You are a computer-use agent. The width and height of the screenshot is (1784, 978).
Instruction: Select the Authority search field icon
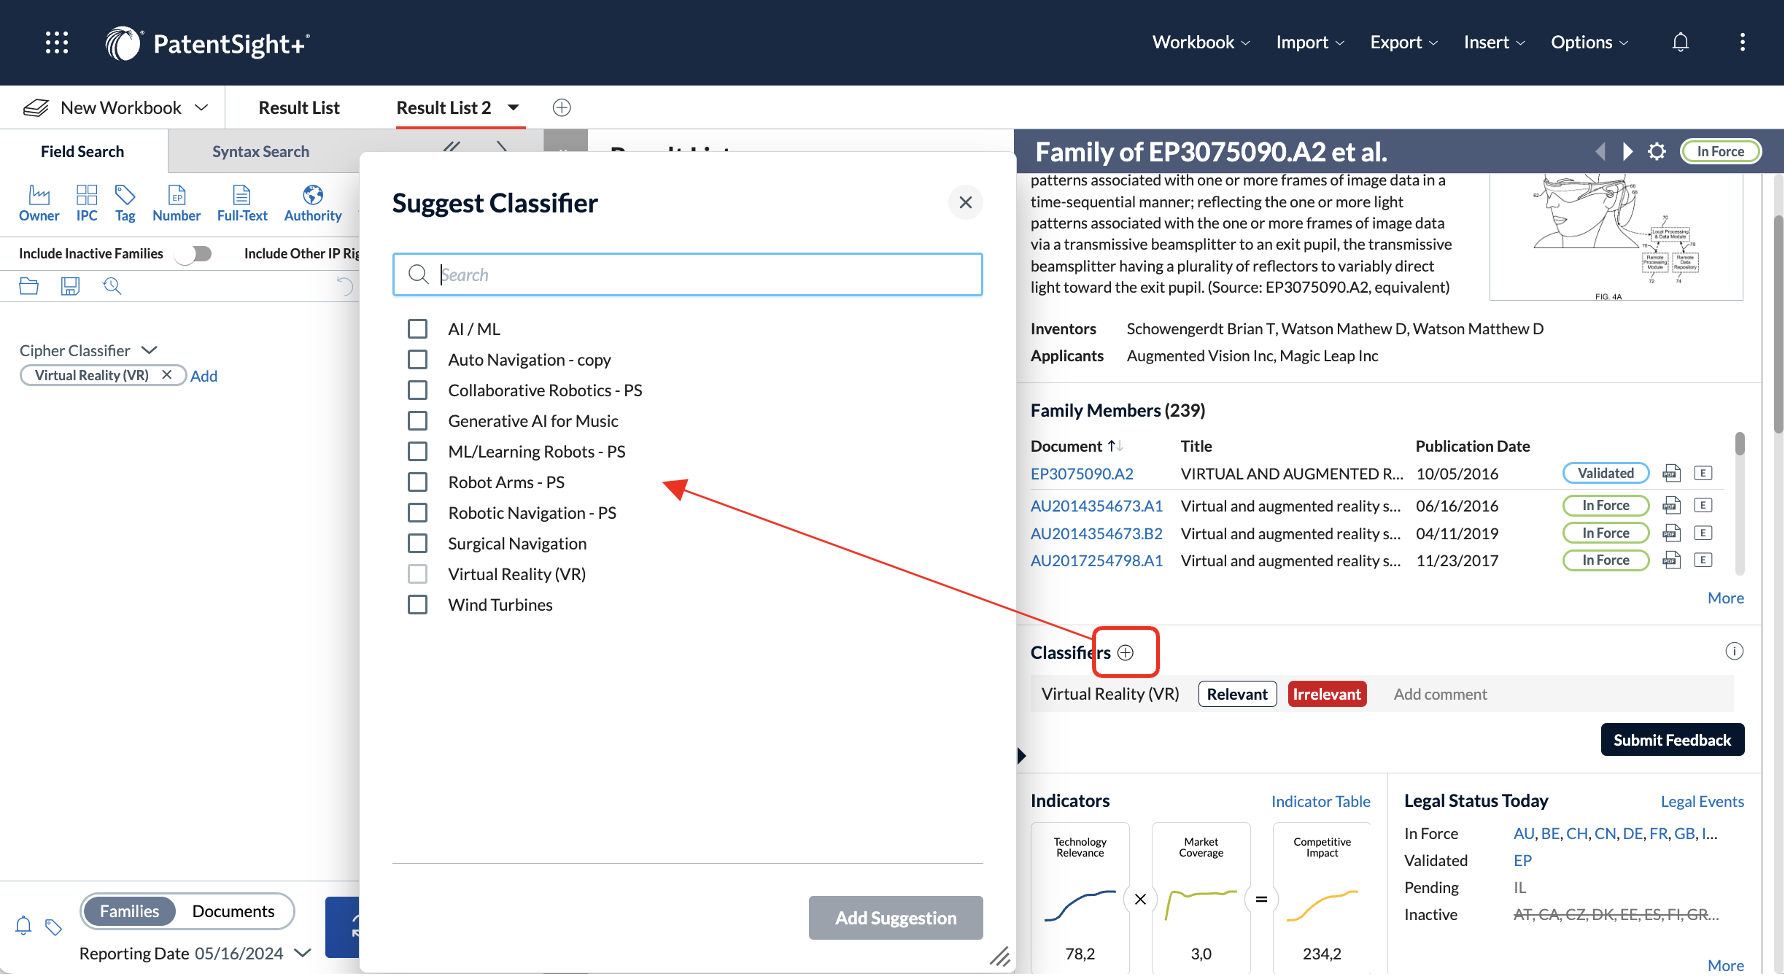[x=313, y=203]
